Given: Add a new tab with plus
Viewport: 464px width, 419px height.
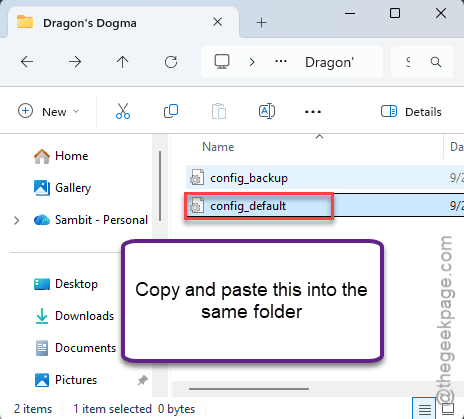Looking at the screenshot, I should point(262,23).
